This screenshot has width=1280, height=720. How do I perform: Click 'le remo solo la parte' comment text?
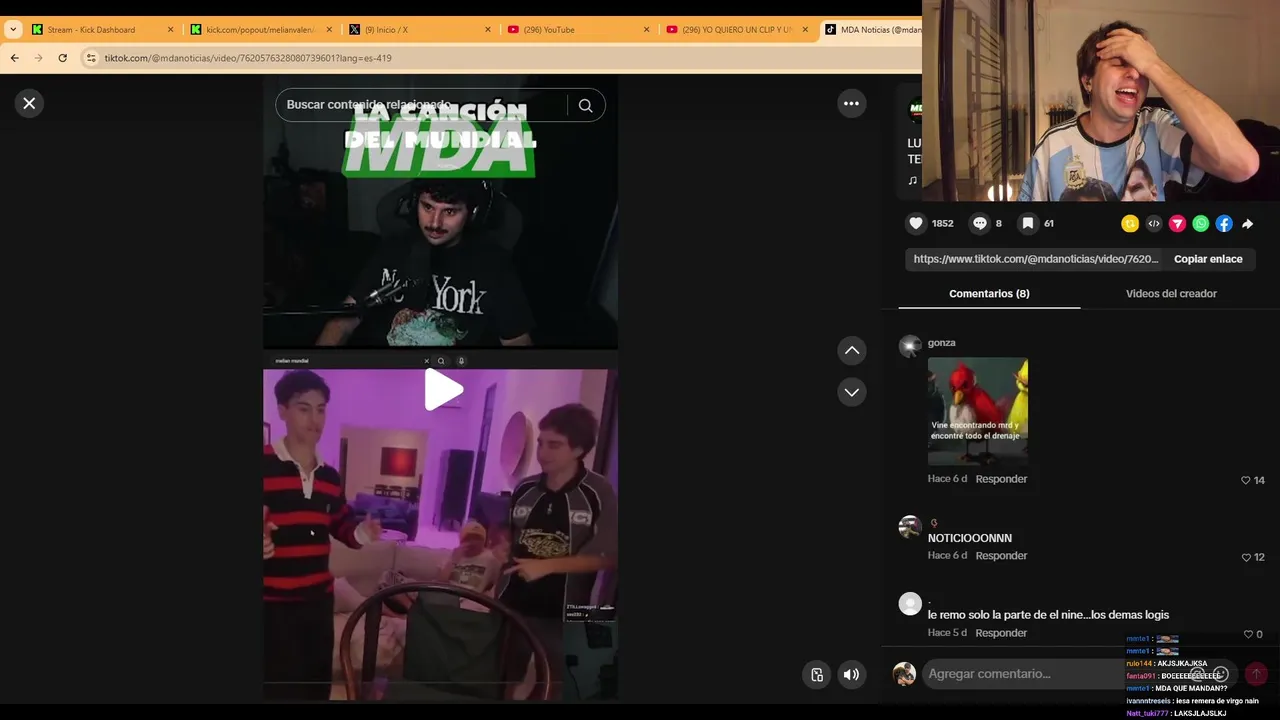click(x=1048, y=615)
